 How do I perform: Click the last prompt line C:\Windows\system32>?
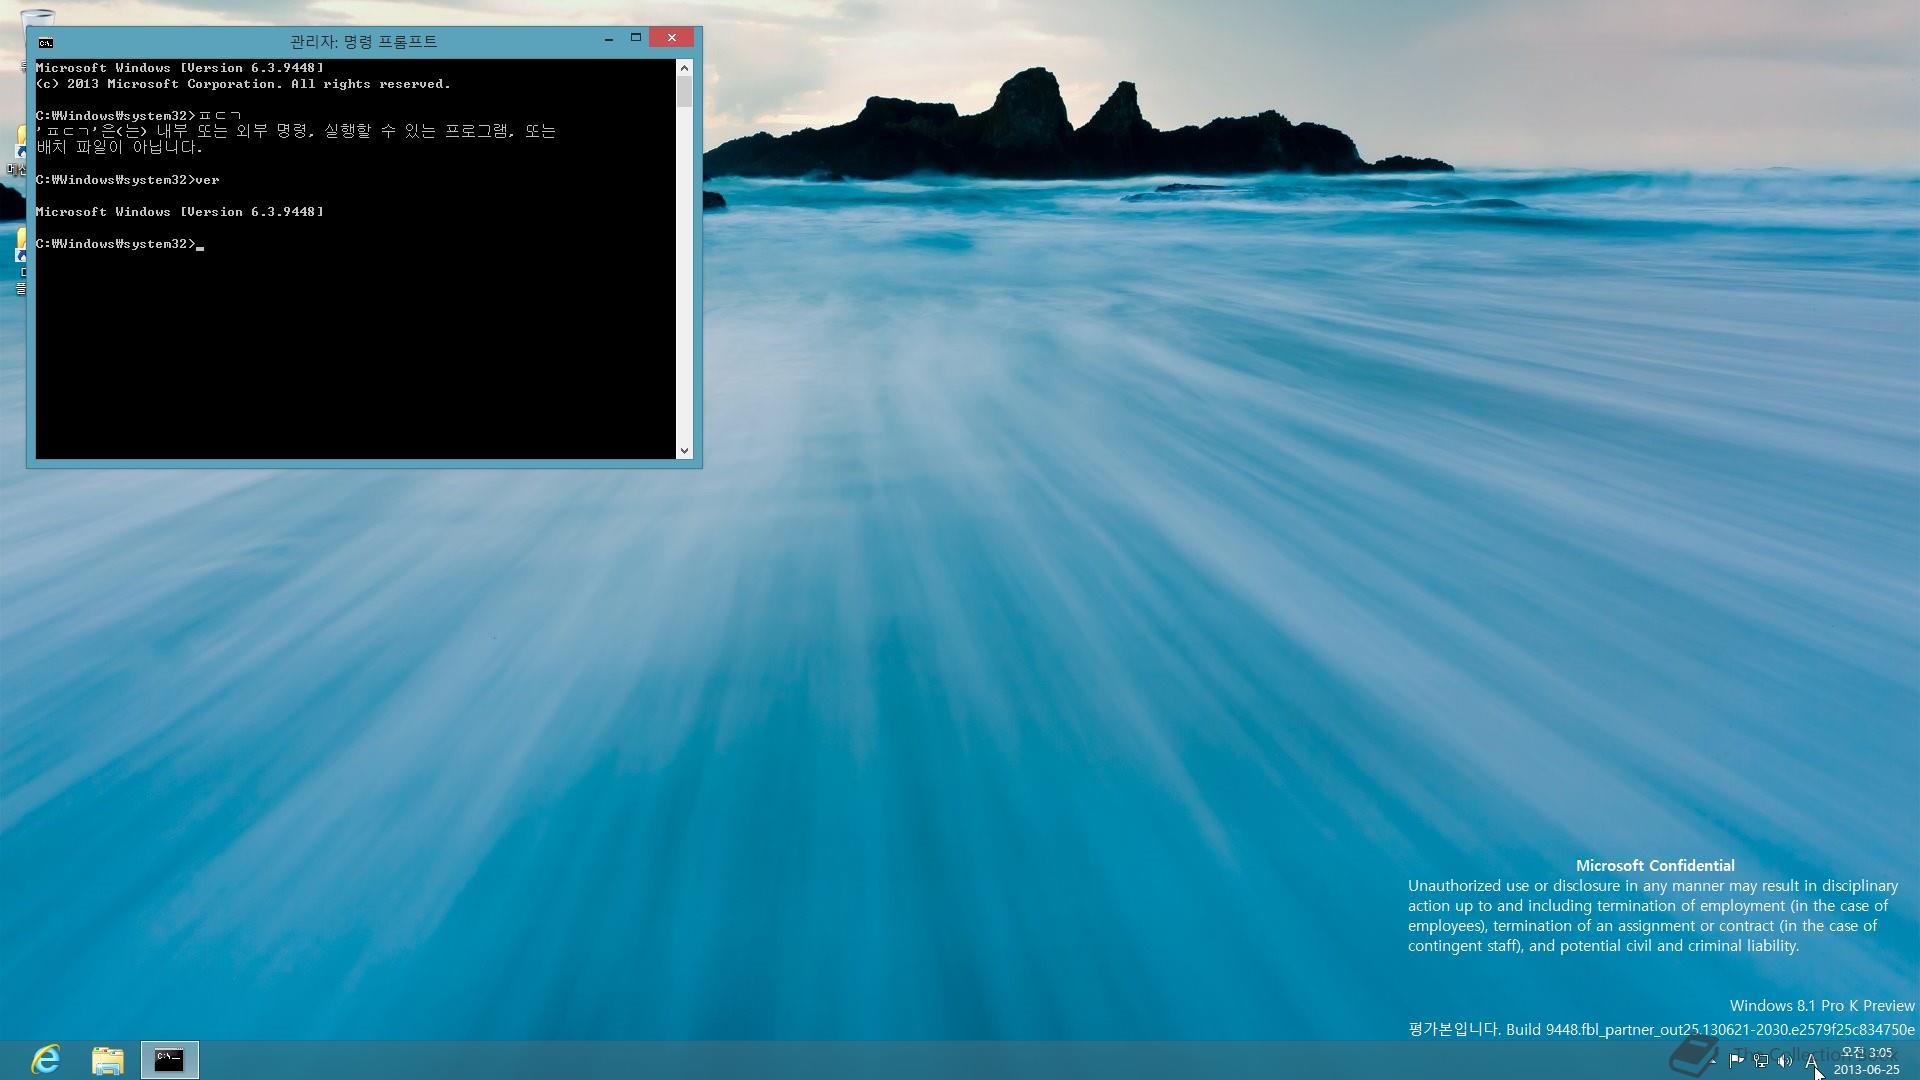[116, 244]
